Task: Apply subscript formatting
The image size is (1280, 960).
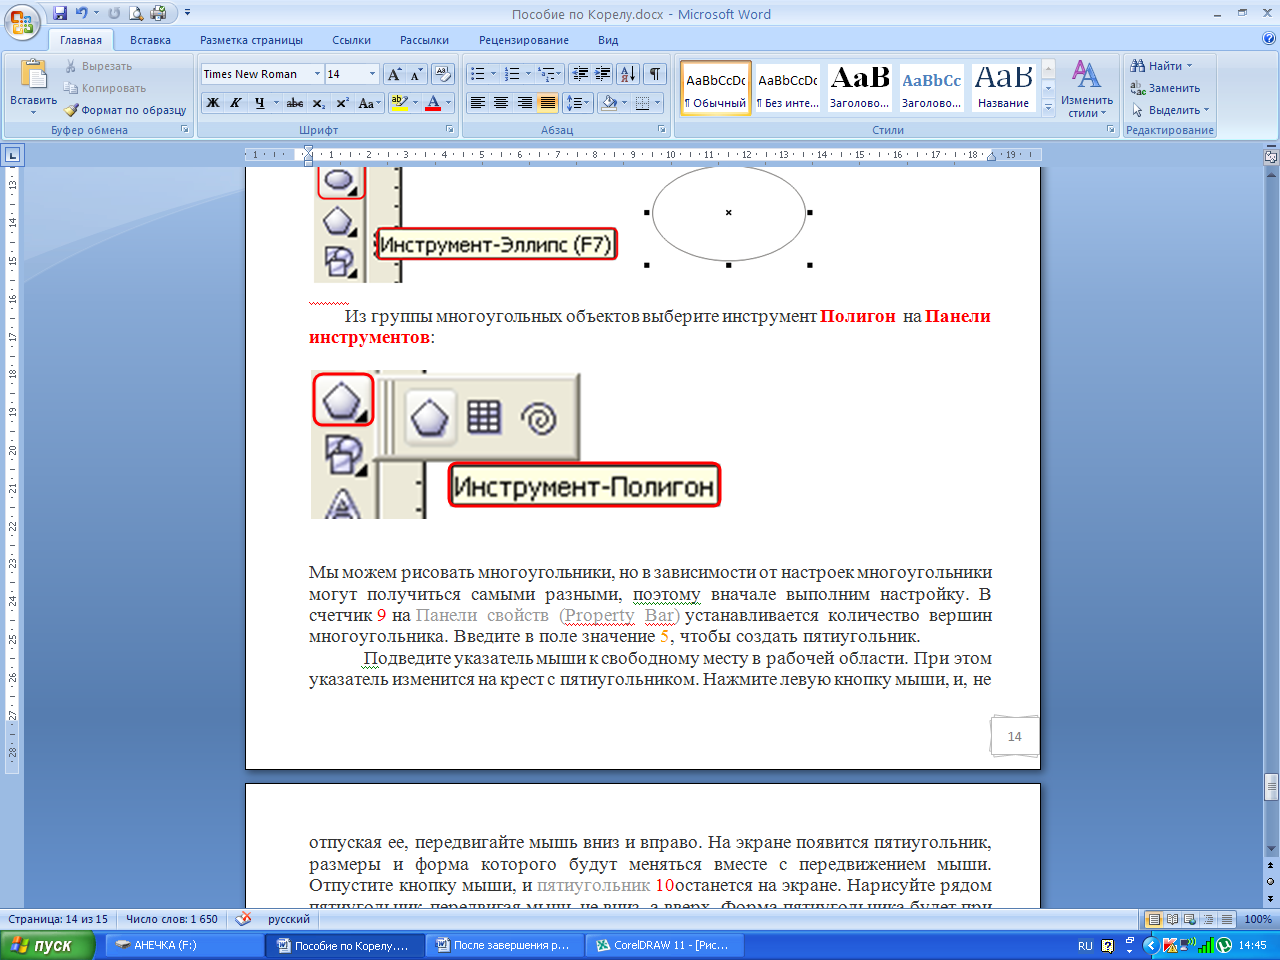Action: pos(318,103)
